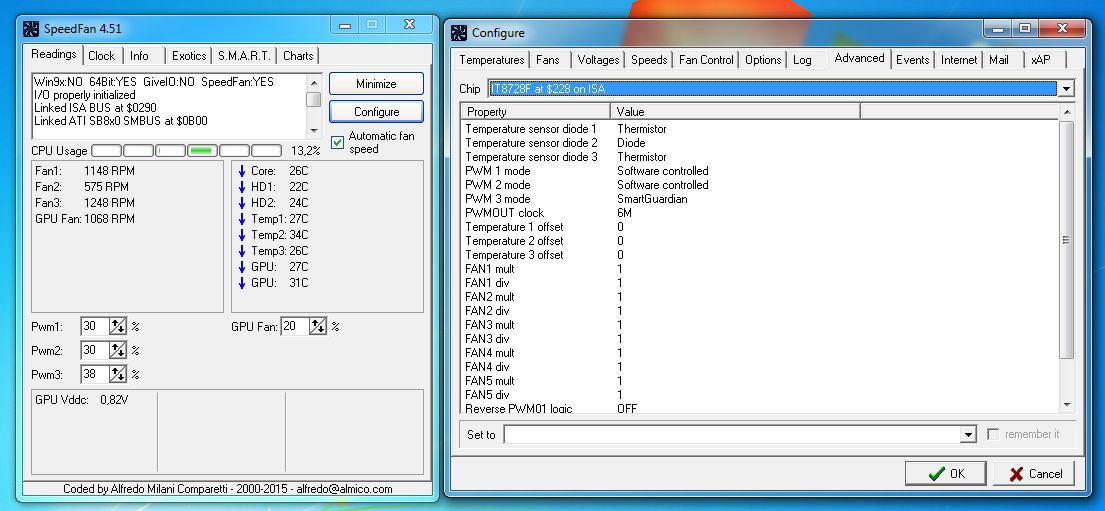
Task: Click the properties list vertical scrollbar thumb
Action: [x=1066, y=240]
